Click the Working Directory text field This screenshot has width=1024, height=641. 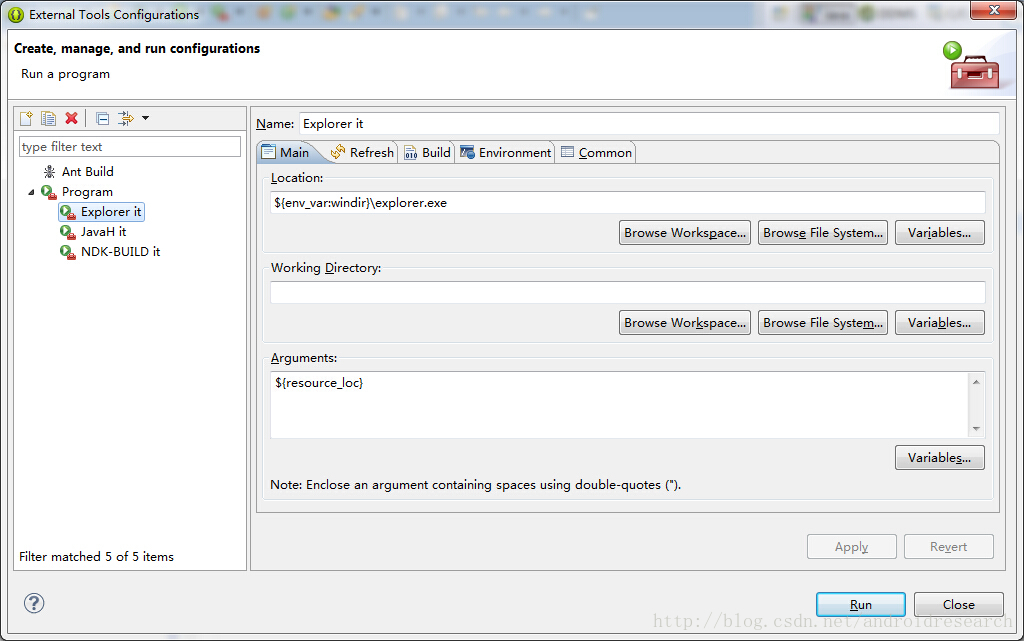point(627,293)
